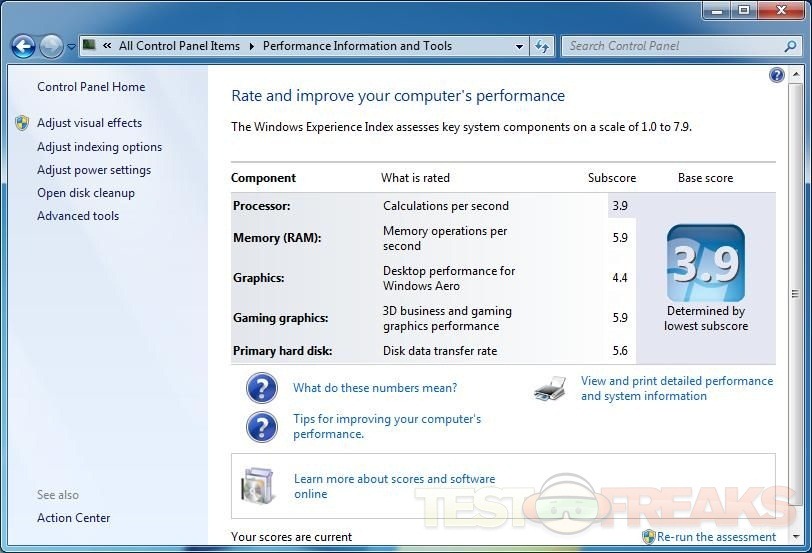Click Re-run the assessment link
Viewport: 812px width, 553px height.
(x=716, y=537)
